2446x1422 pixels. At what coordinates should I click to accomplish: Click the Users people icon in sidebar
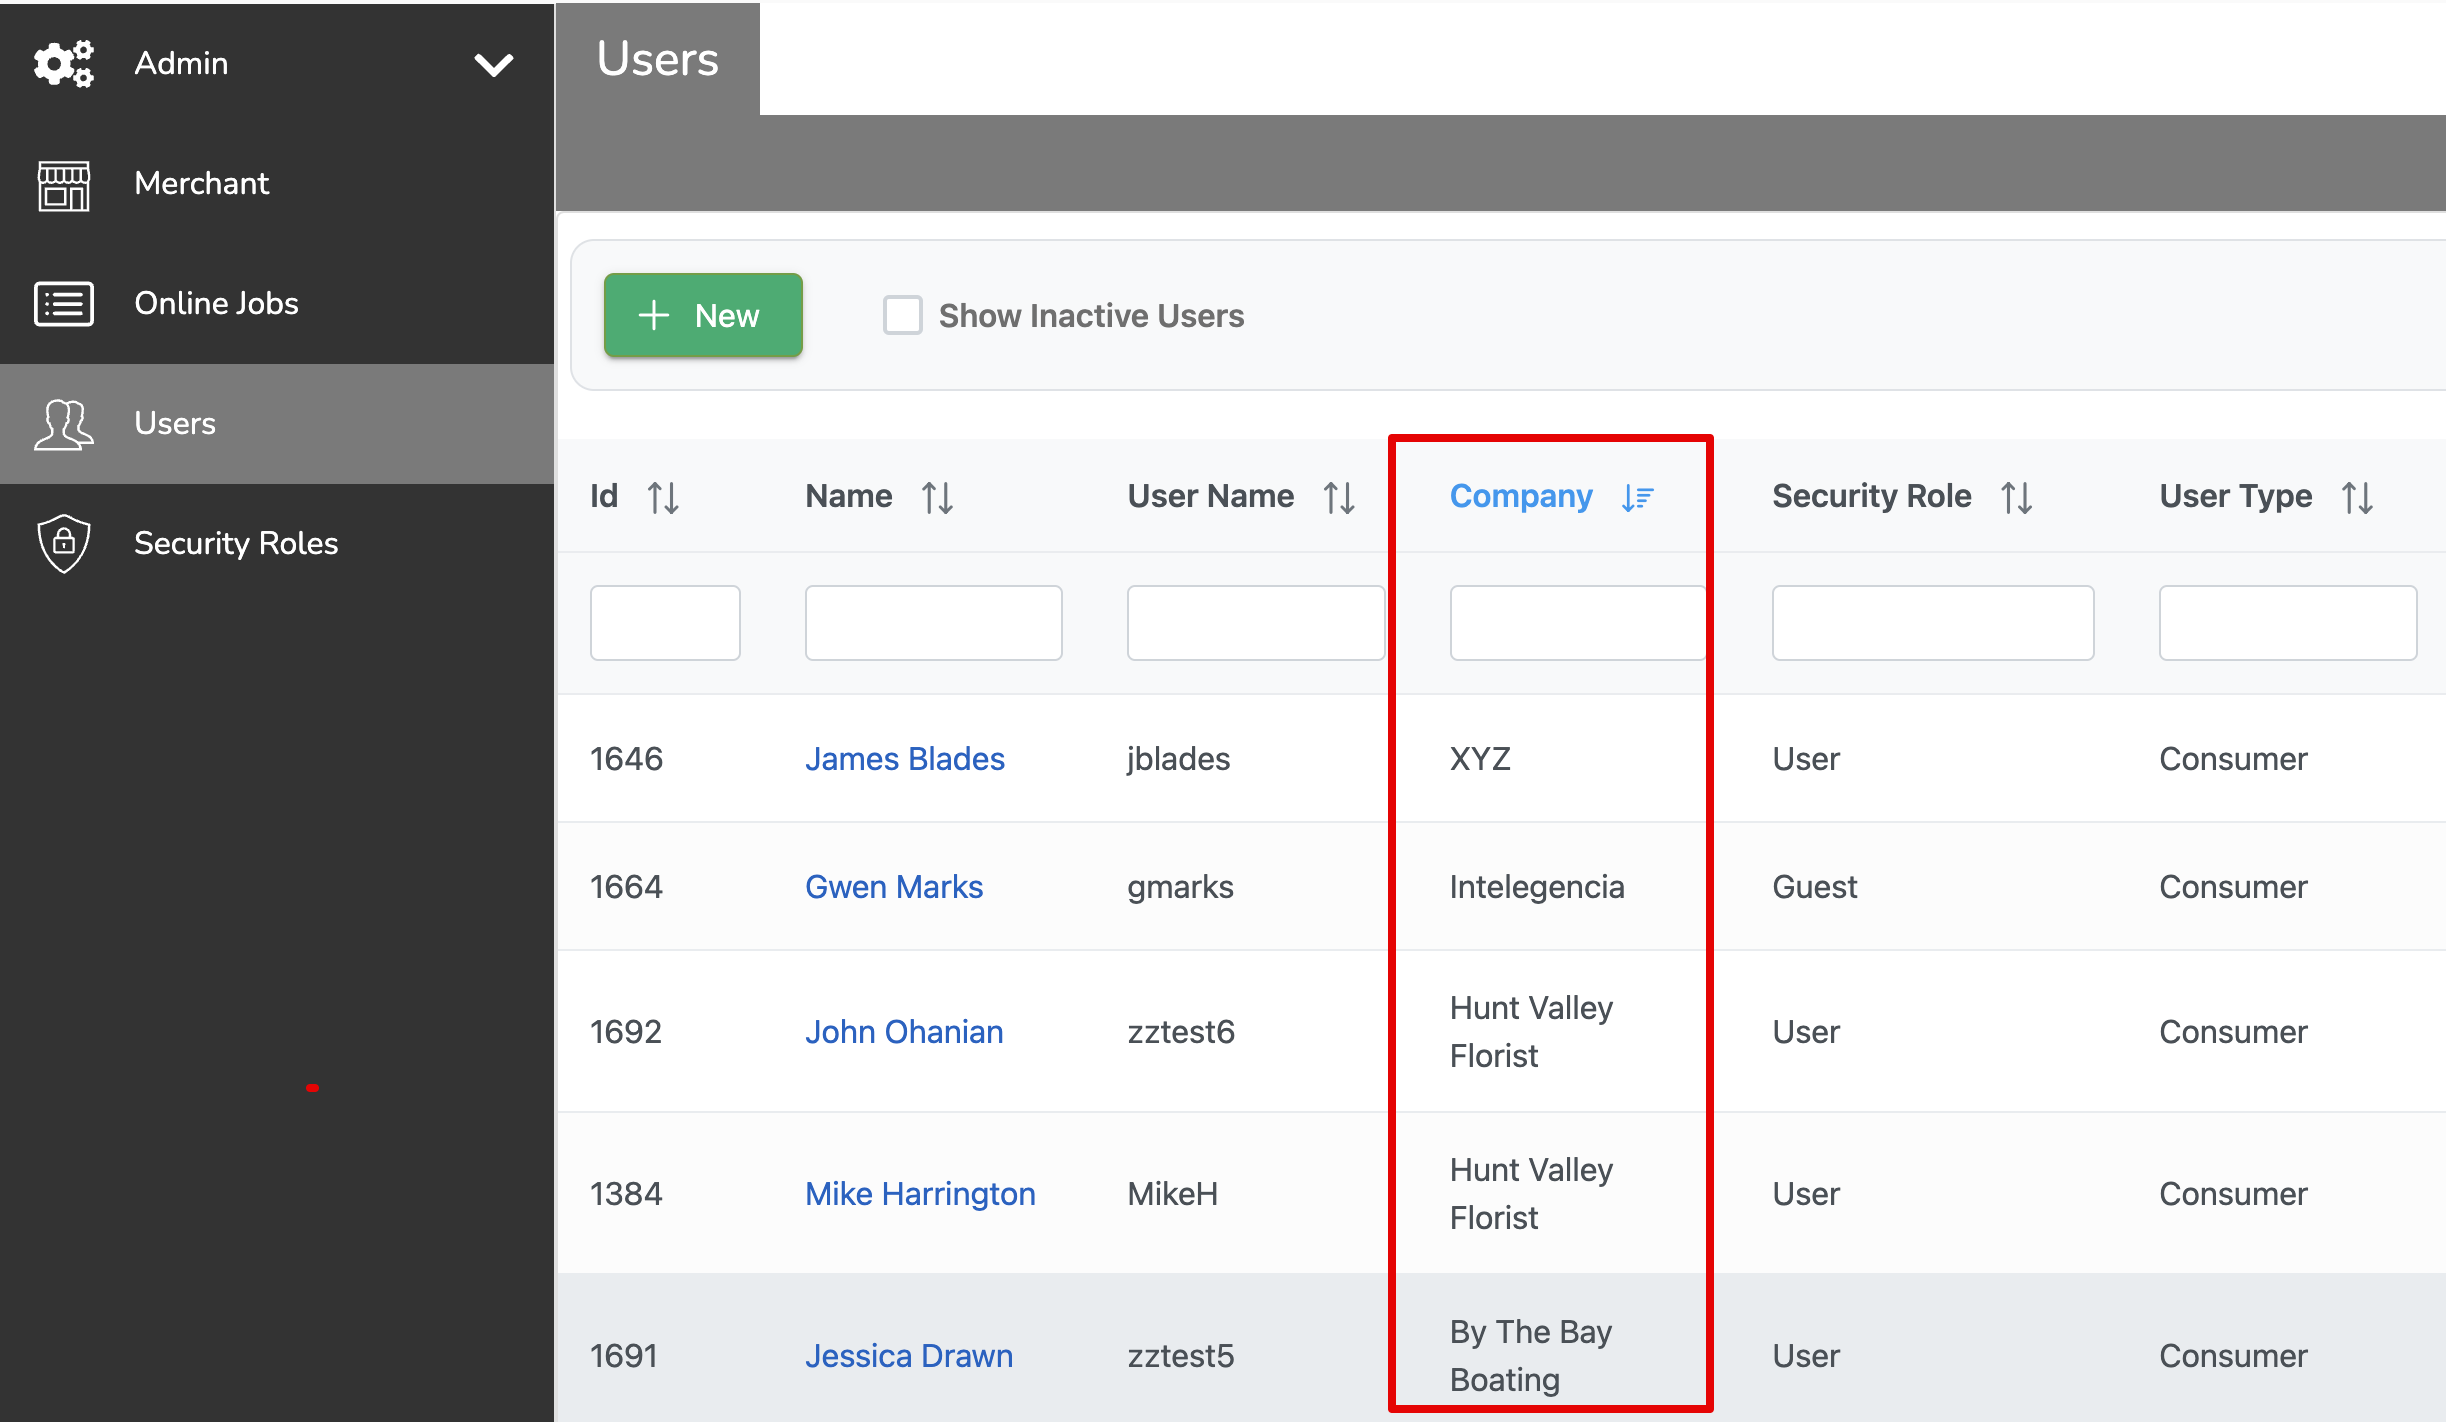click(63, 424)
